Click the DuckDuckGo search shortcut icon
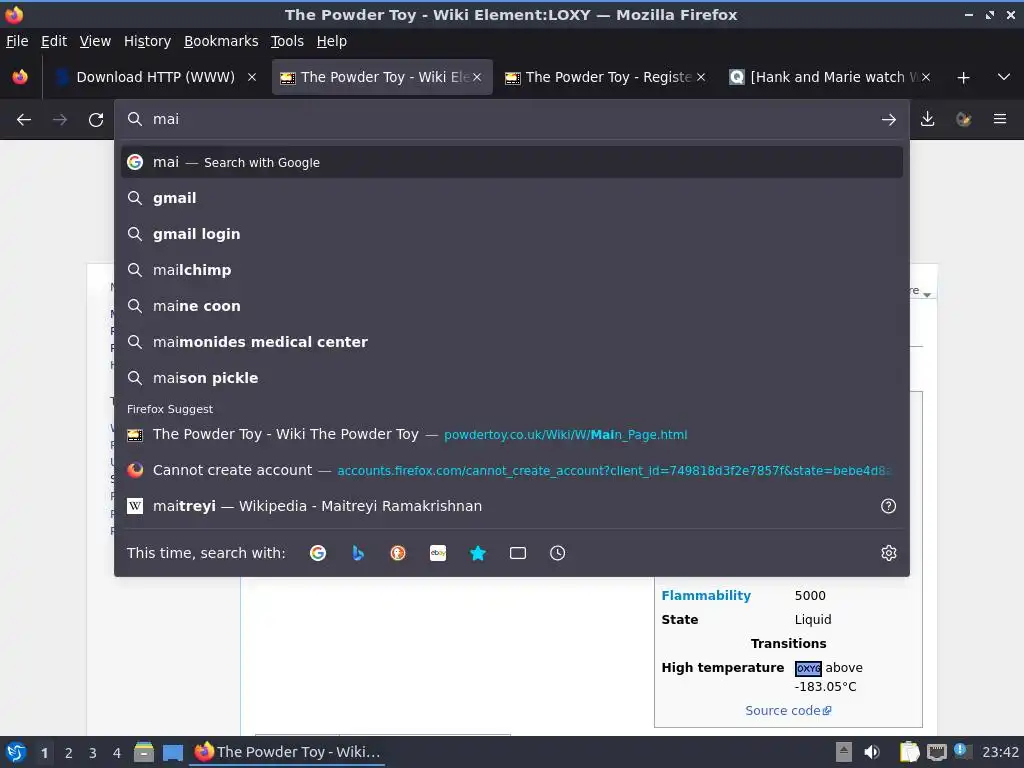1024x768 pixels. (x=398, y=553)
